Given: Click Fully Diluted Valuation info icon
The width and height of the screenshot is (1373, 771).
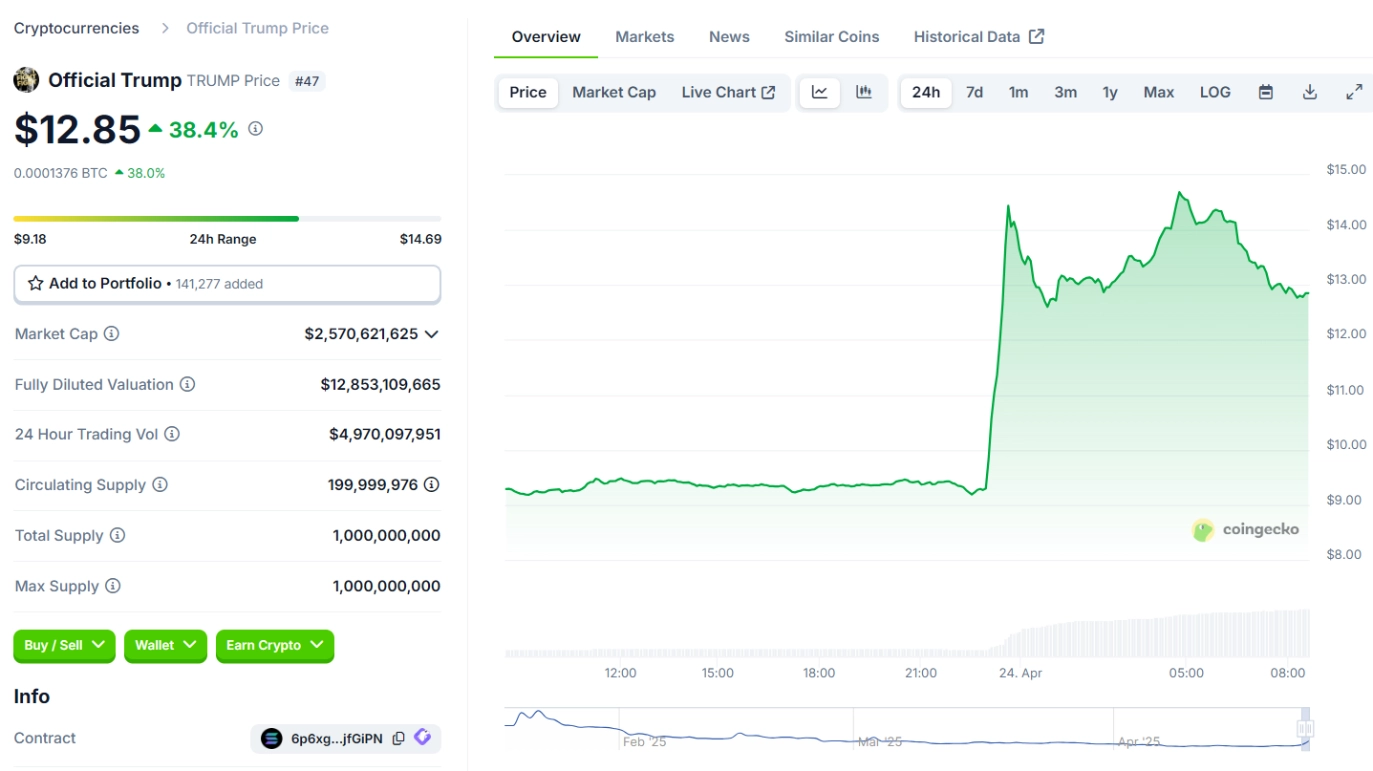Looking at the screenshot, I should pyautogui.click(x=187, y=384).
